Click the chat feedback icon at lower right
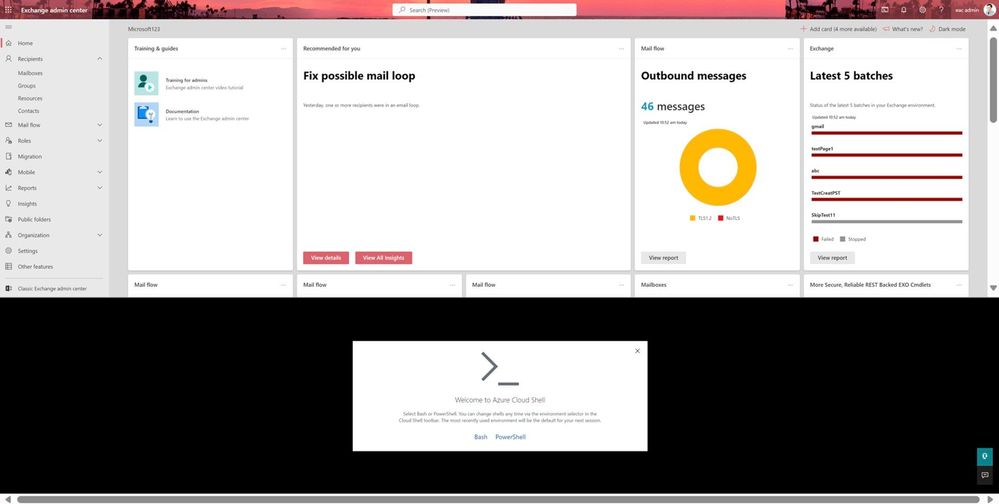 [984, 475]
